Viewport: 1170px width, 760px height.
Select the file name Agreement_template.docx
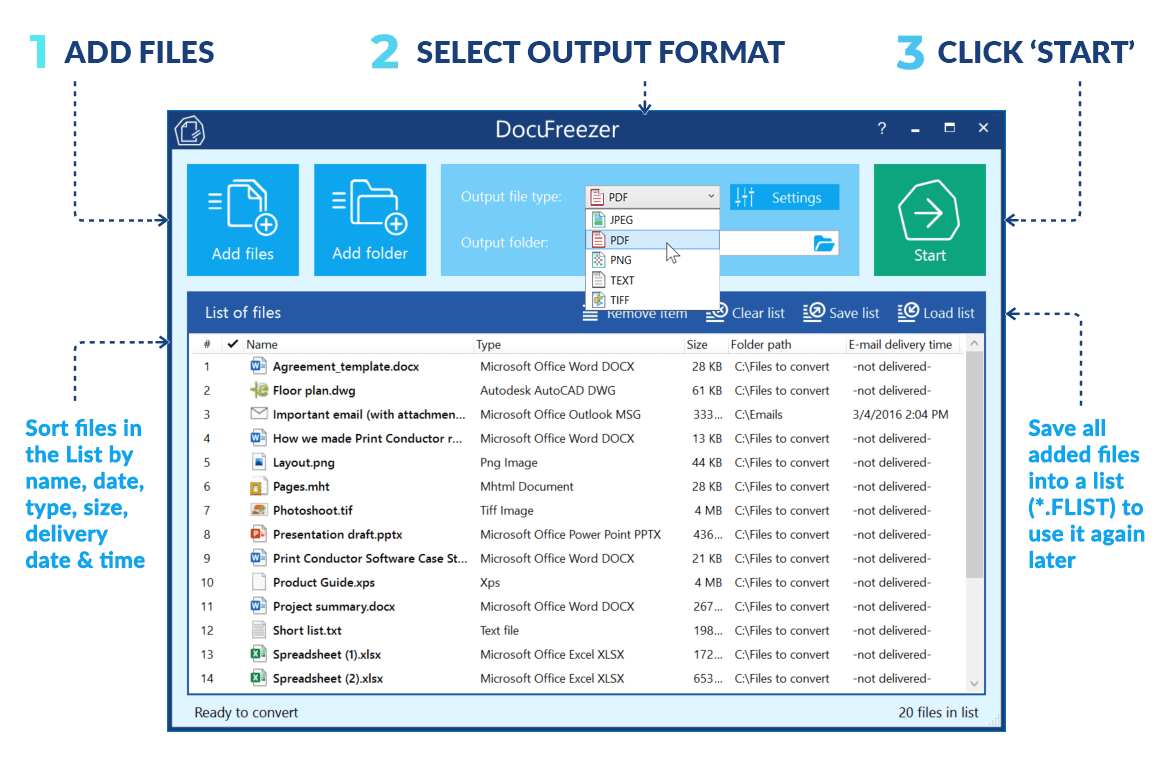[x=345, y=366]
